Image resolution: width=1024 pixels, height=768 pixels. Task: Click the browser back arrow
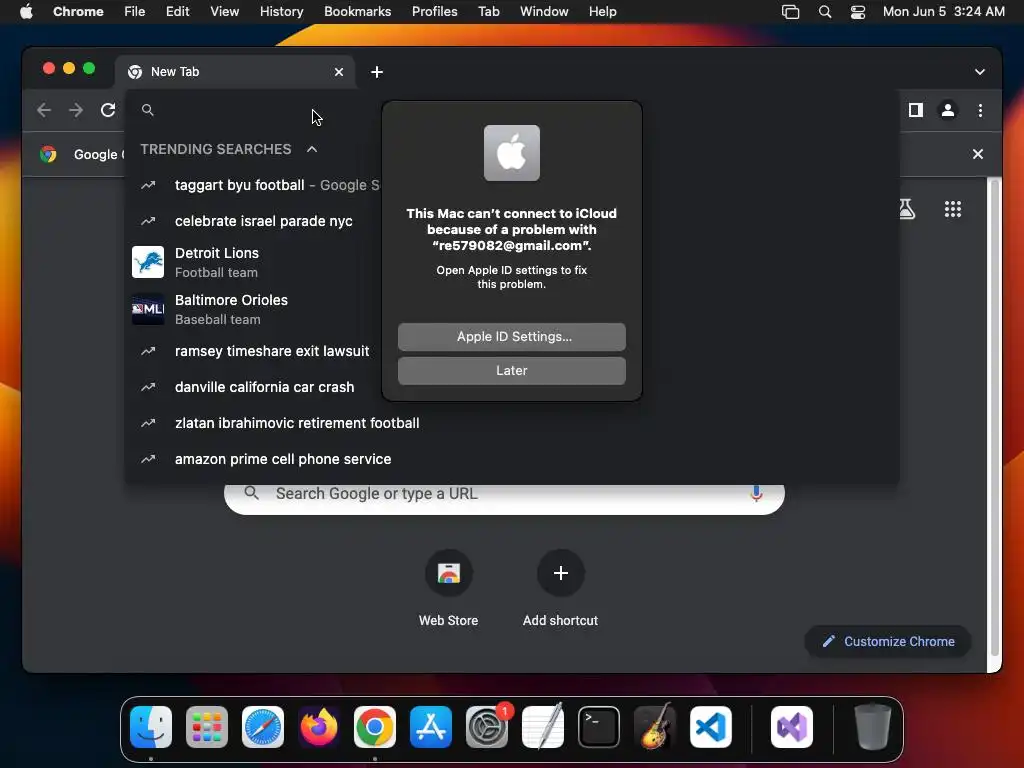pyautogui.click(x=44, y=110)
